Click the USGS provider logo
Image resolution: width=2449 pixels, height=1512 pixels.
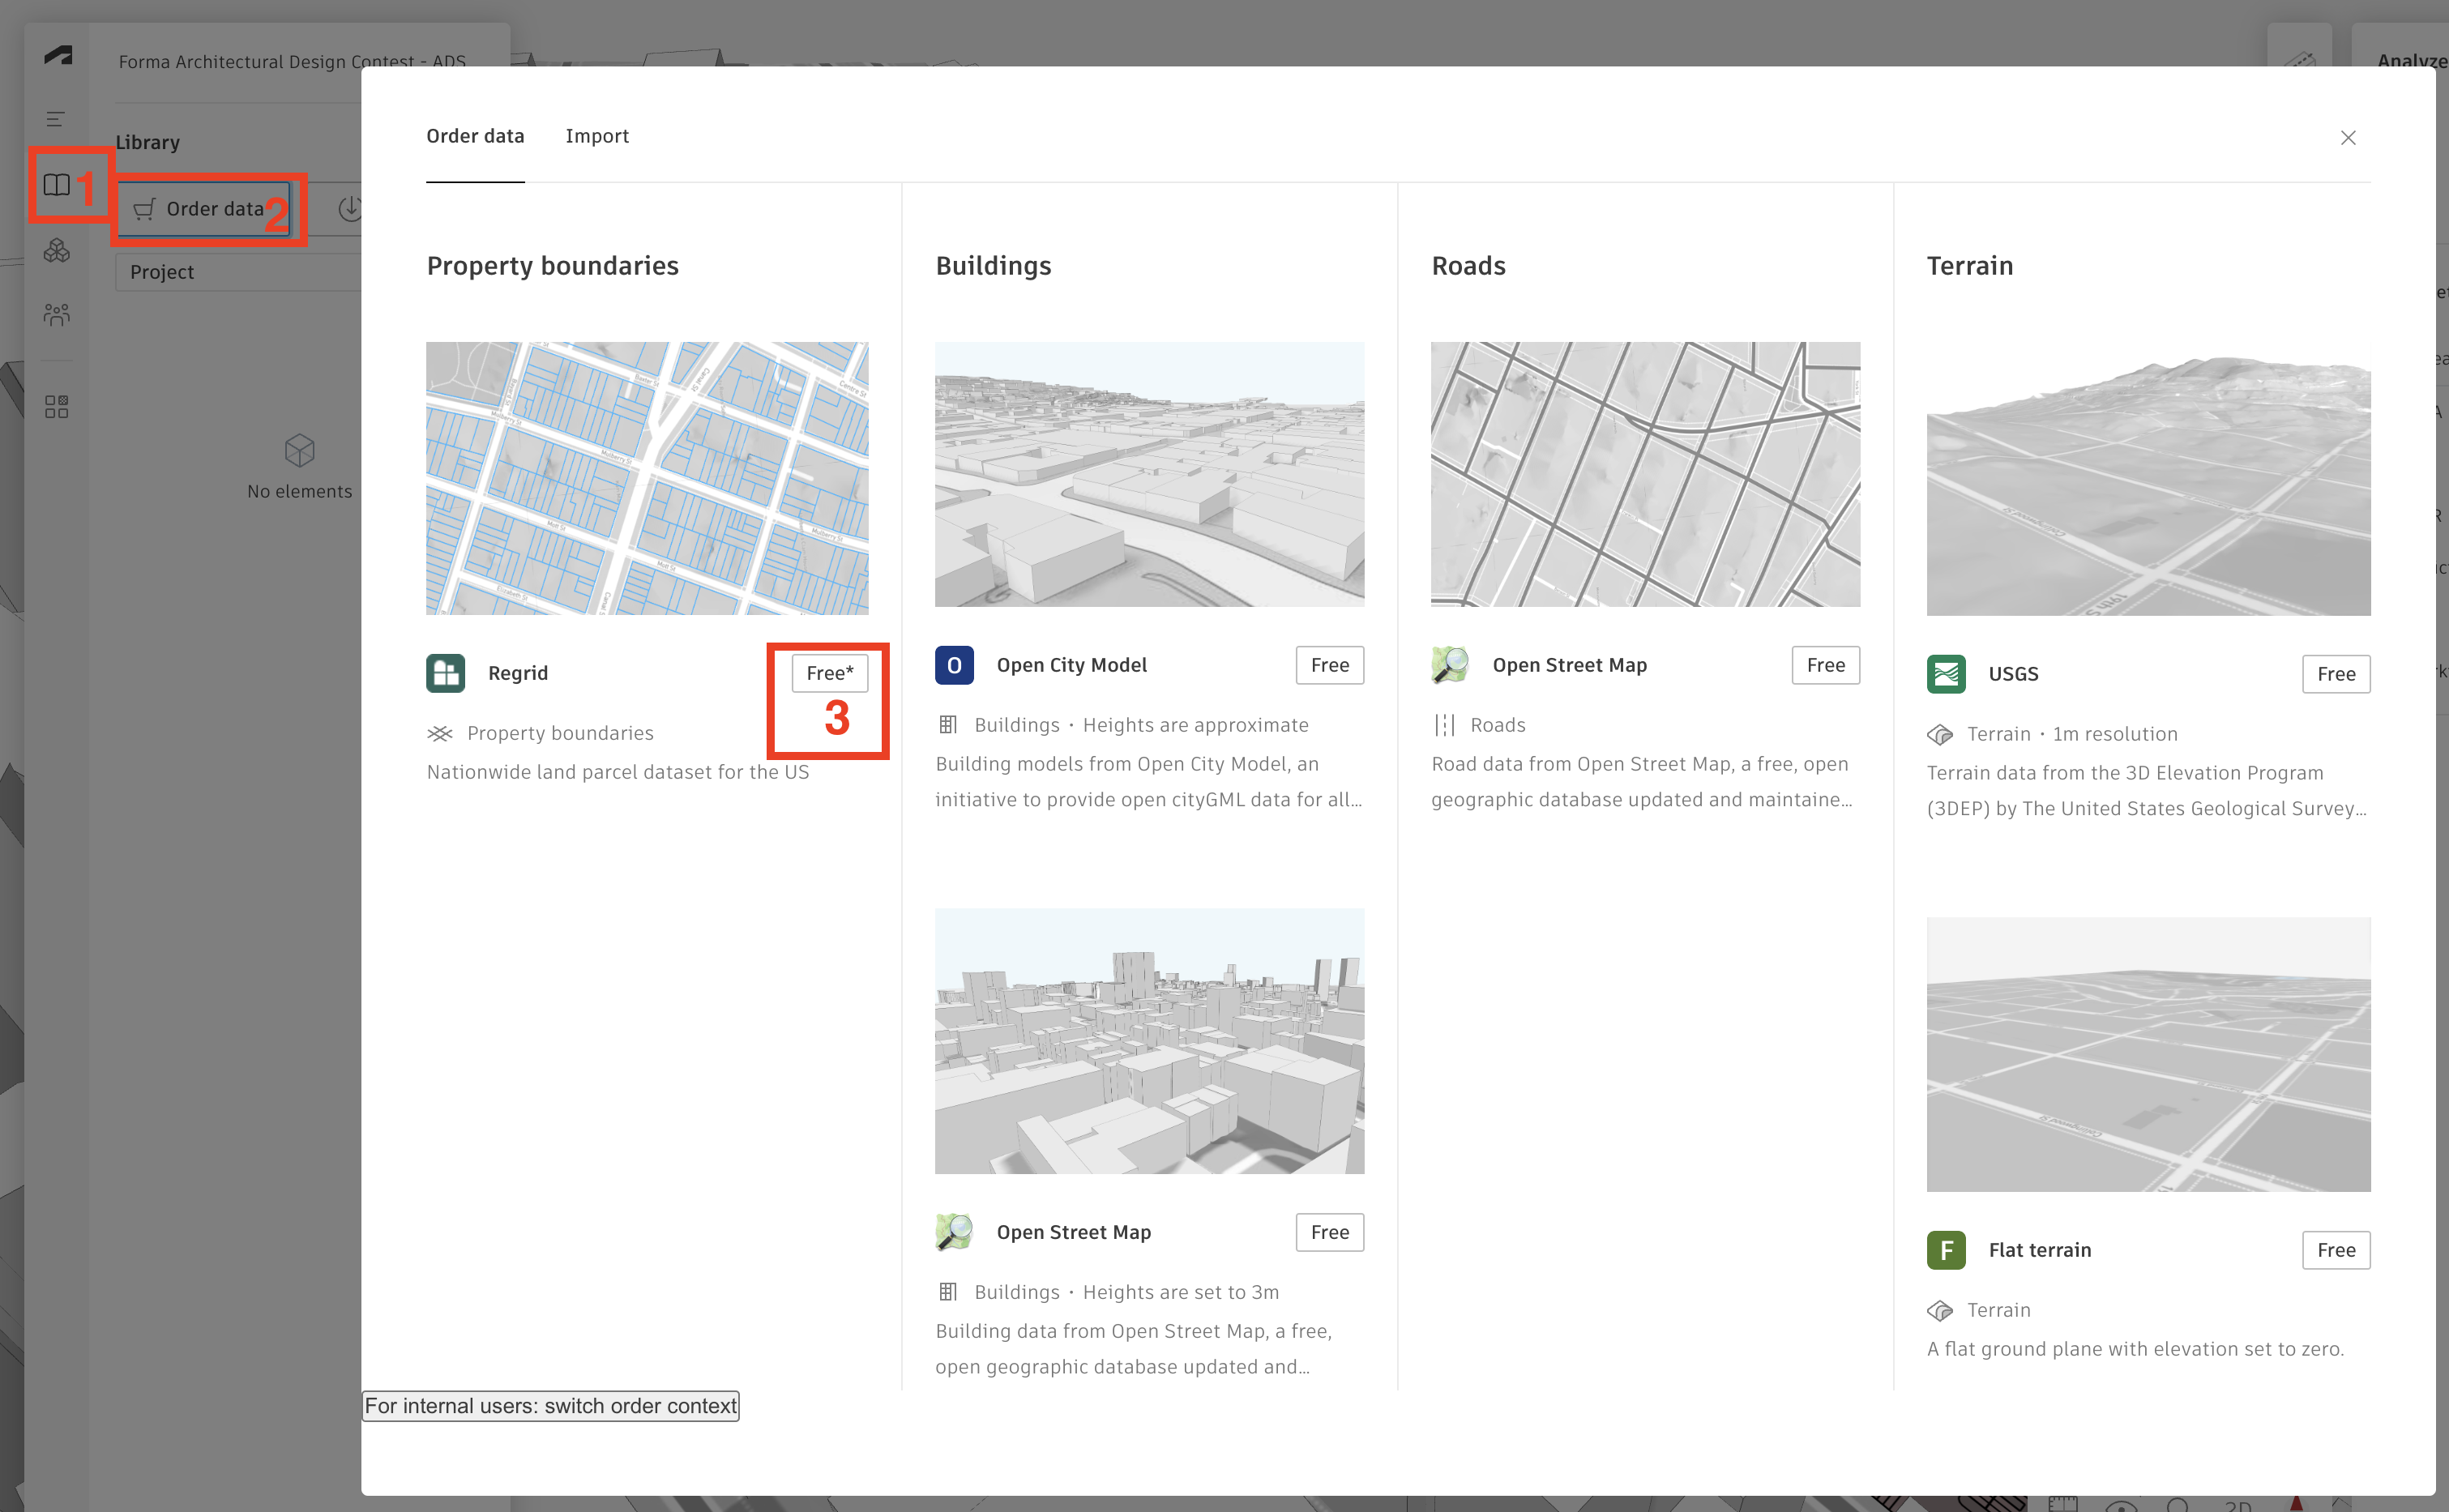point(1946,673)
